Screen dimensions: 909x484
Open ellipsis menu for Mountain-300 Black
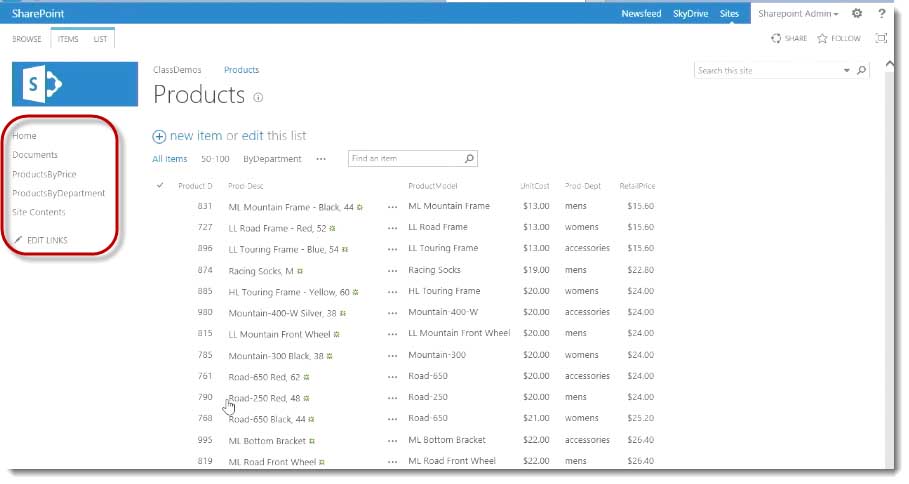pyautogui.click(x=392, y=356)
